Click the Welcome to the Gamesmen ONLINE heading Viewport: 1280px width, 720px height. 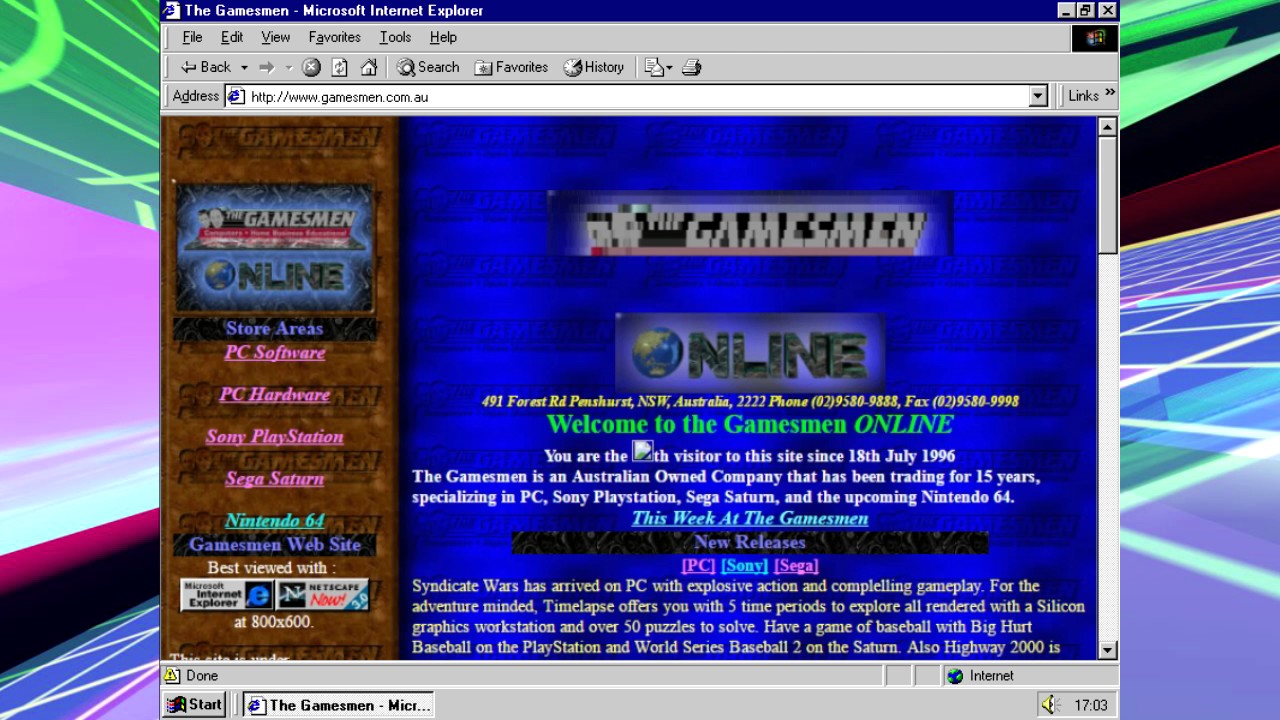coord(750,424)
